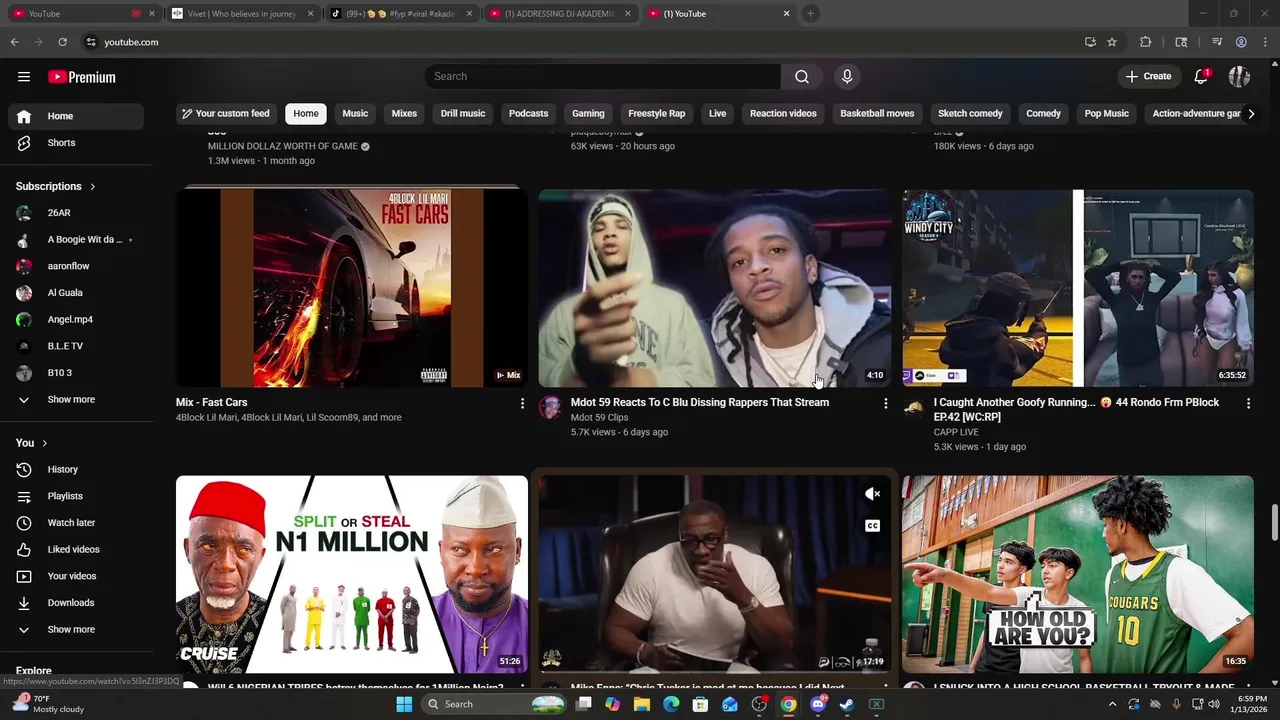
Task: Open the YouTube hamburger guide menu
Action: 24,77
